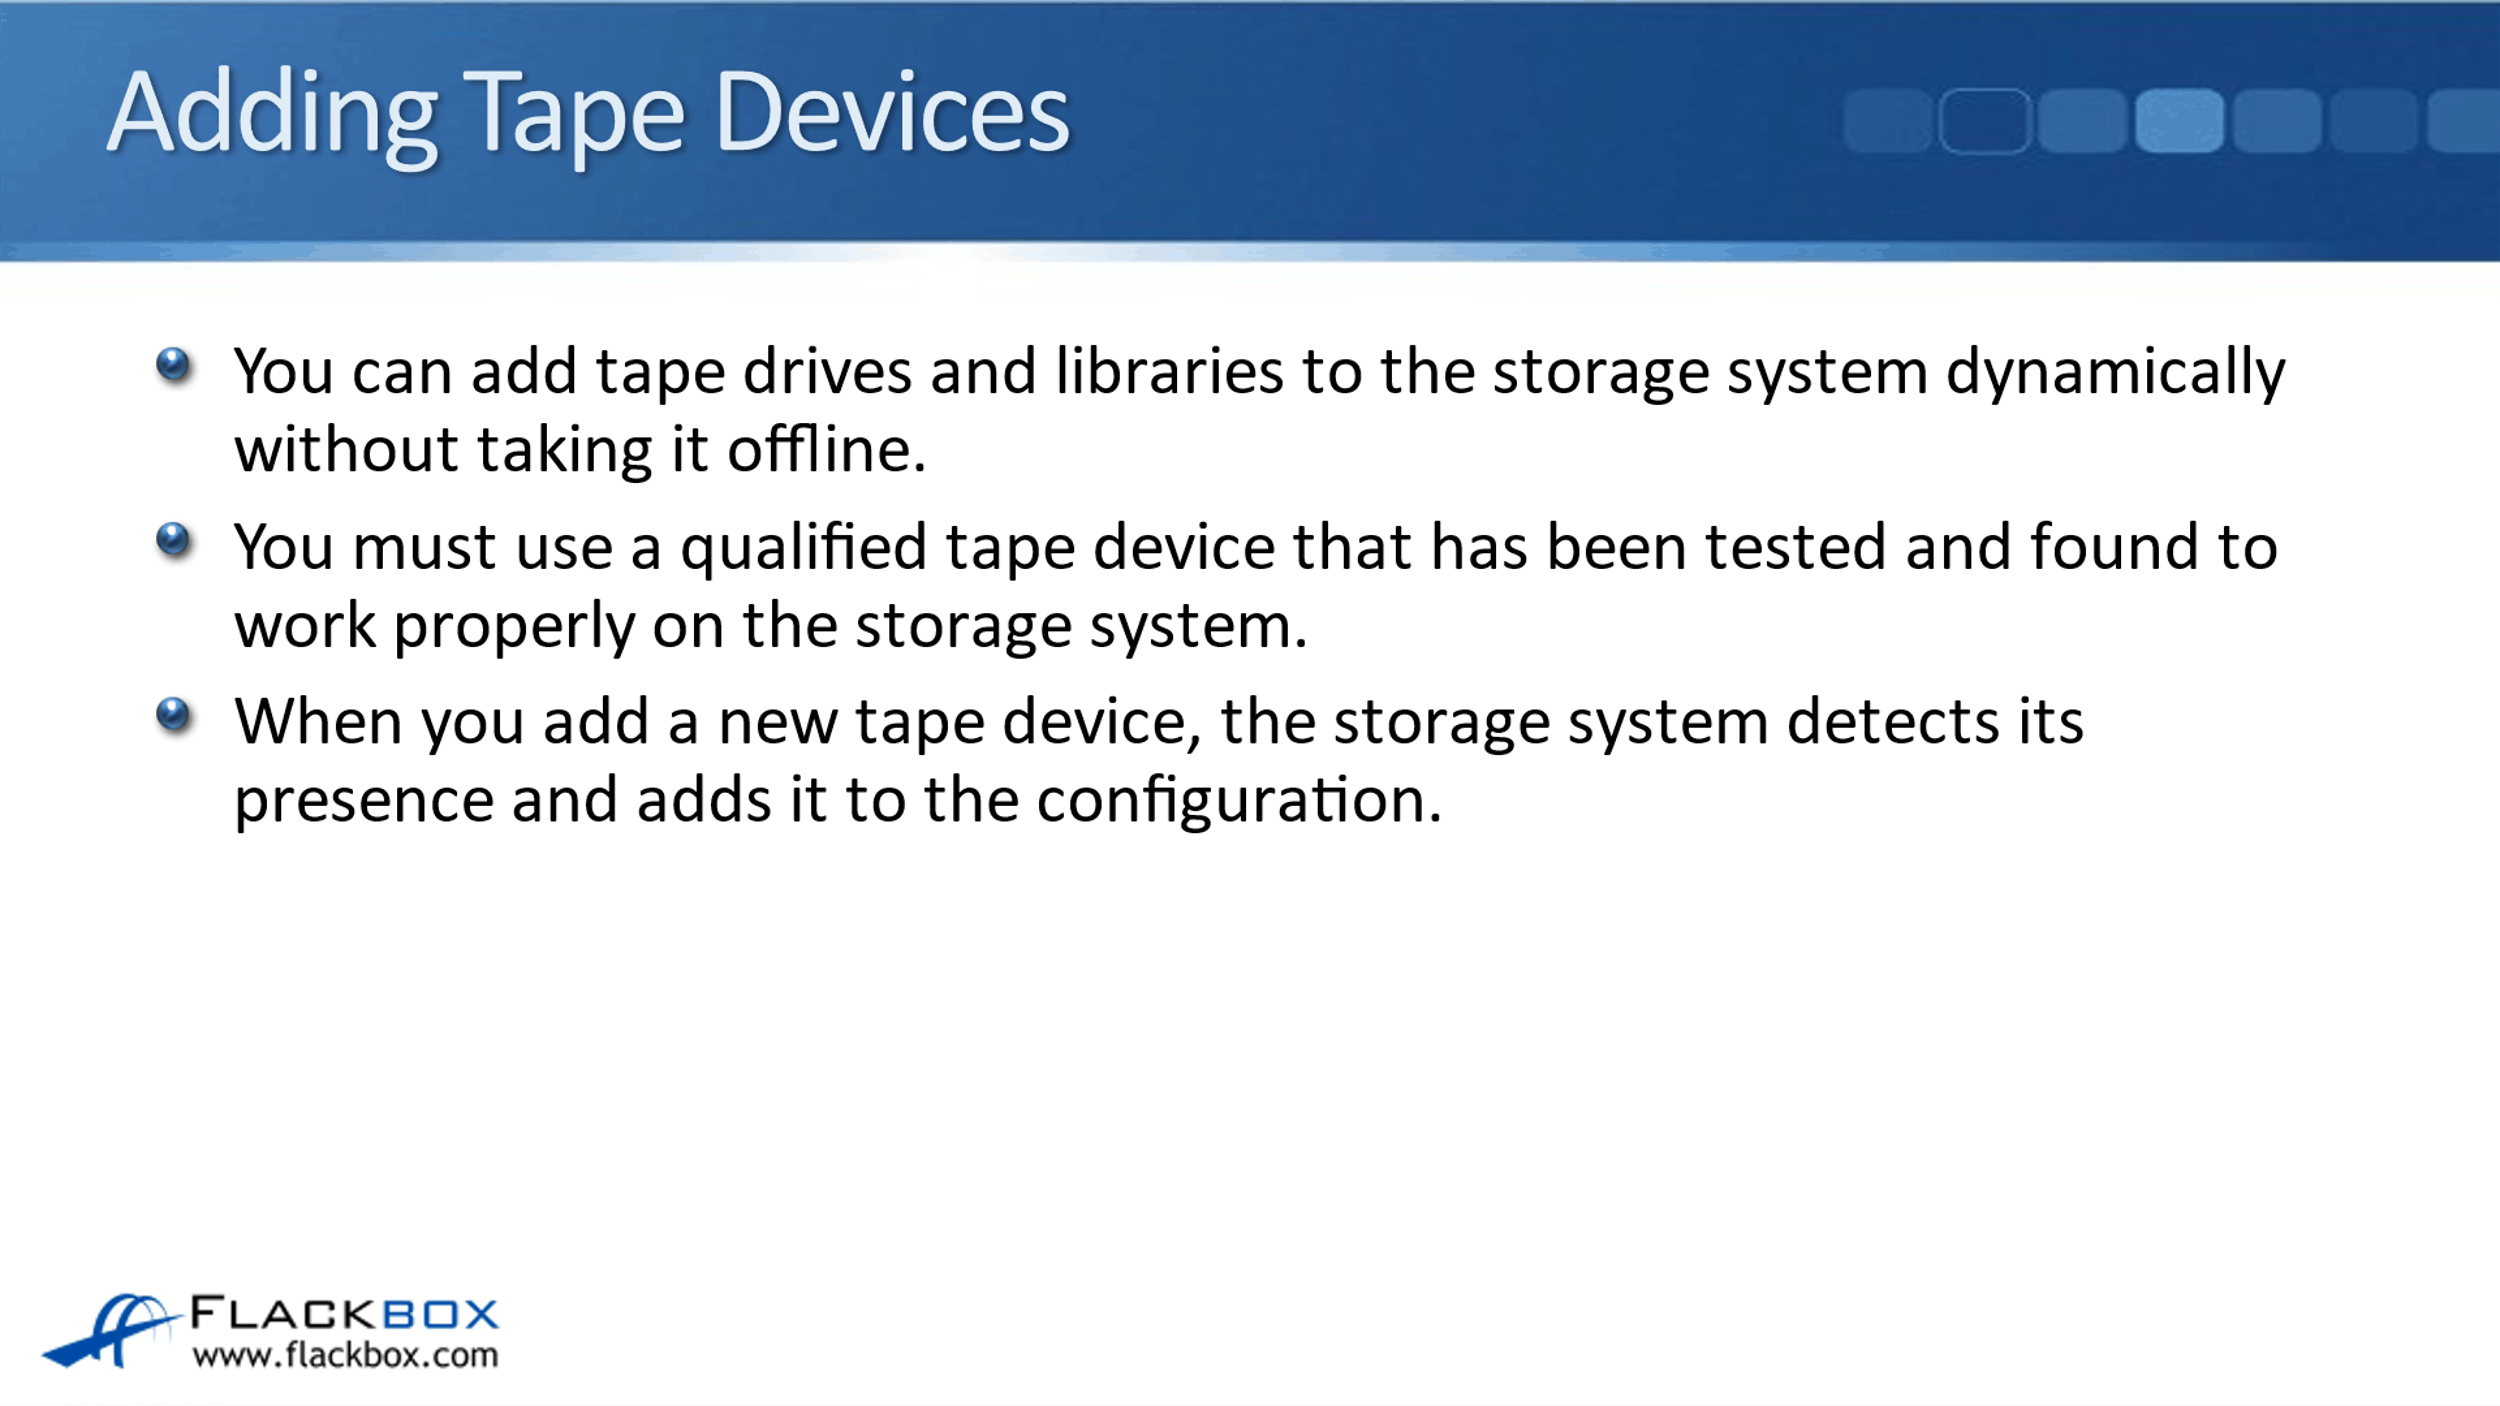The image size is (2500, 1406).
Task: Click the leftmost decorative header square
Action: click(x=1887, y=121)
